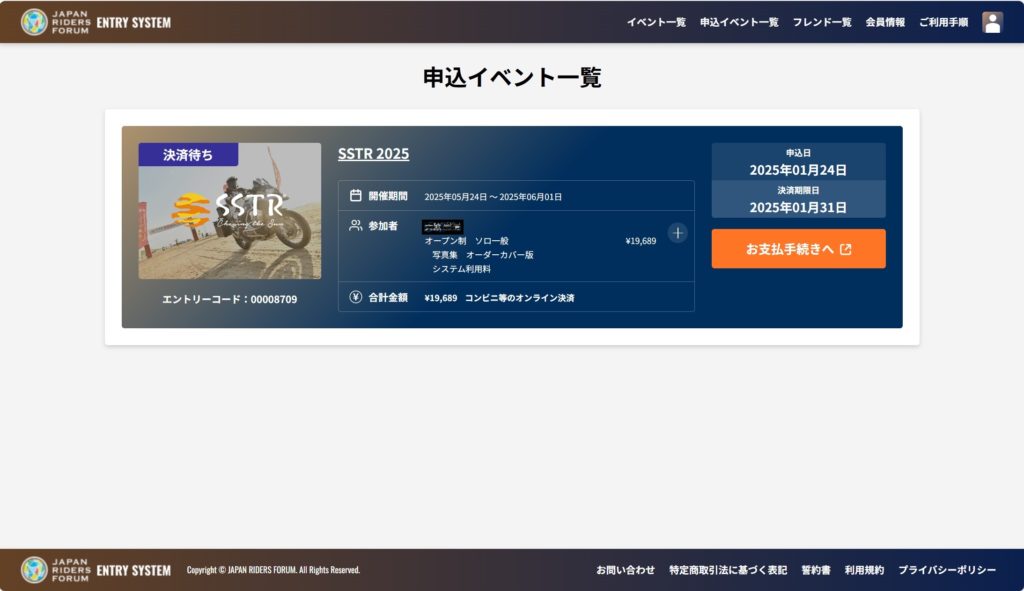Expand participant details with plus button
The image size is (1024, 591).
[x=677, y=233]
